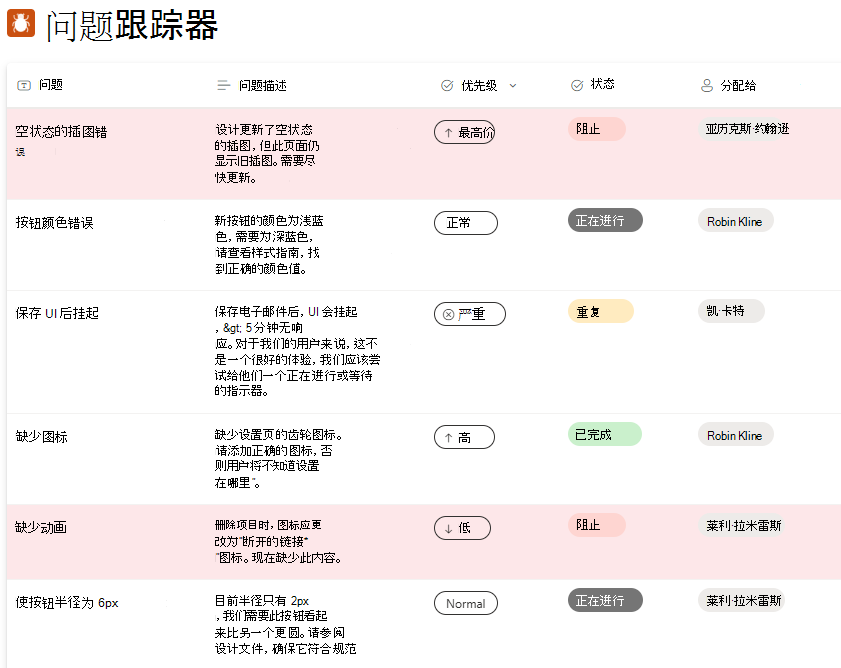Click the Robin Kline chip in 按钮颜色错误 row

click(x=735, y=221)
